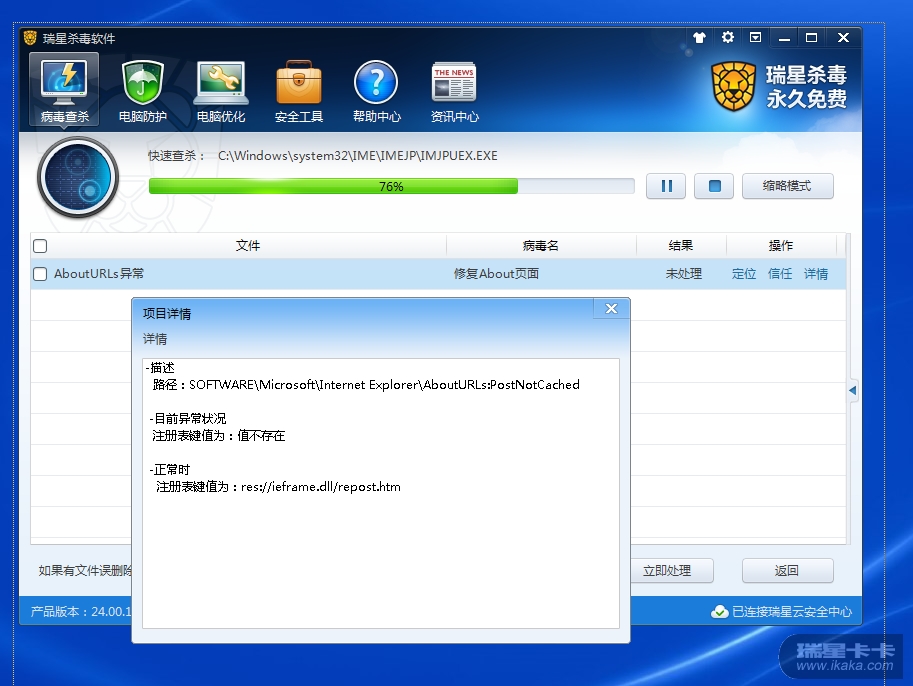The height and width of the screenshot is (686, 913).
Task: Click the 76% scan progress bar
Action: (391, 186)
